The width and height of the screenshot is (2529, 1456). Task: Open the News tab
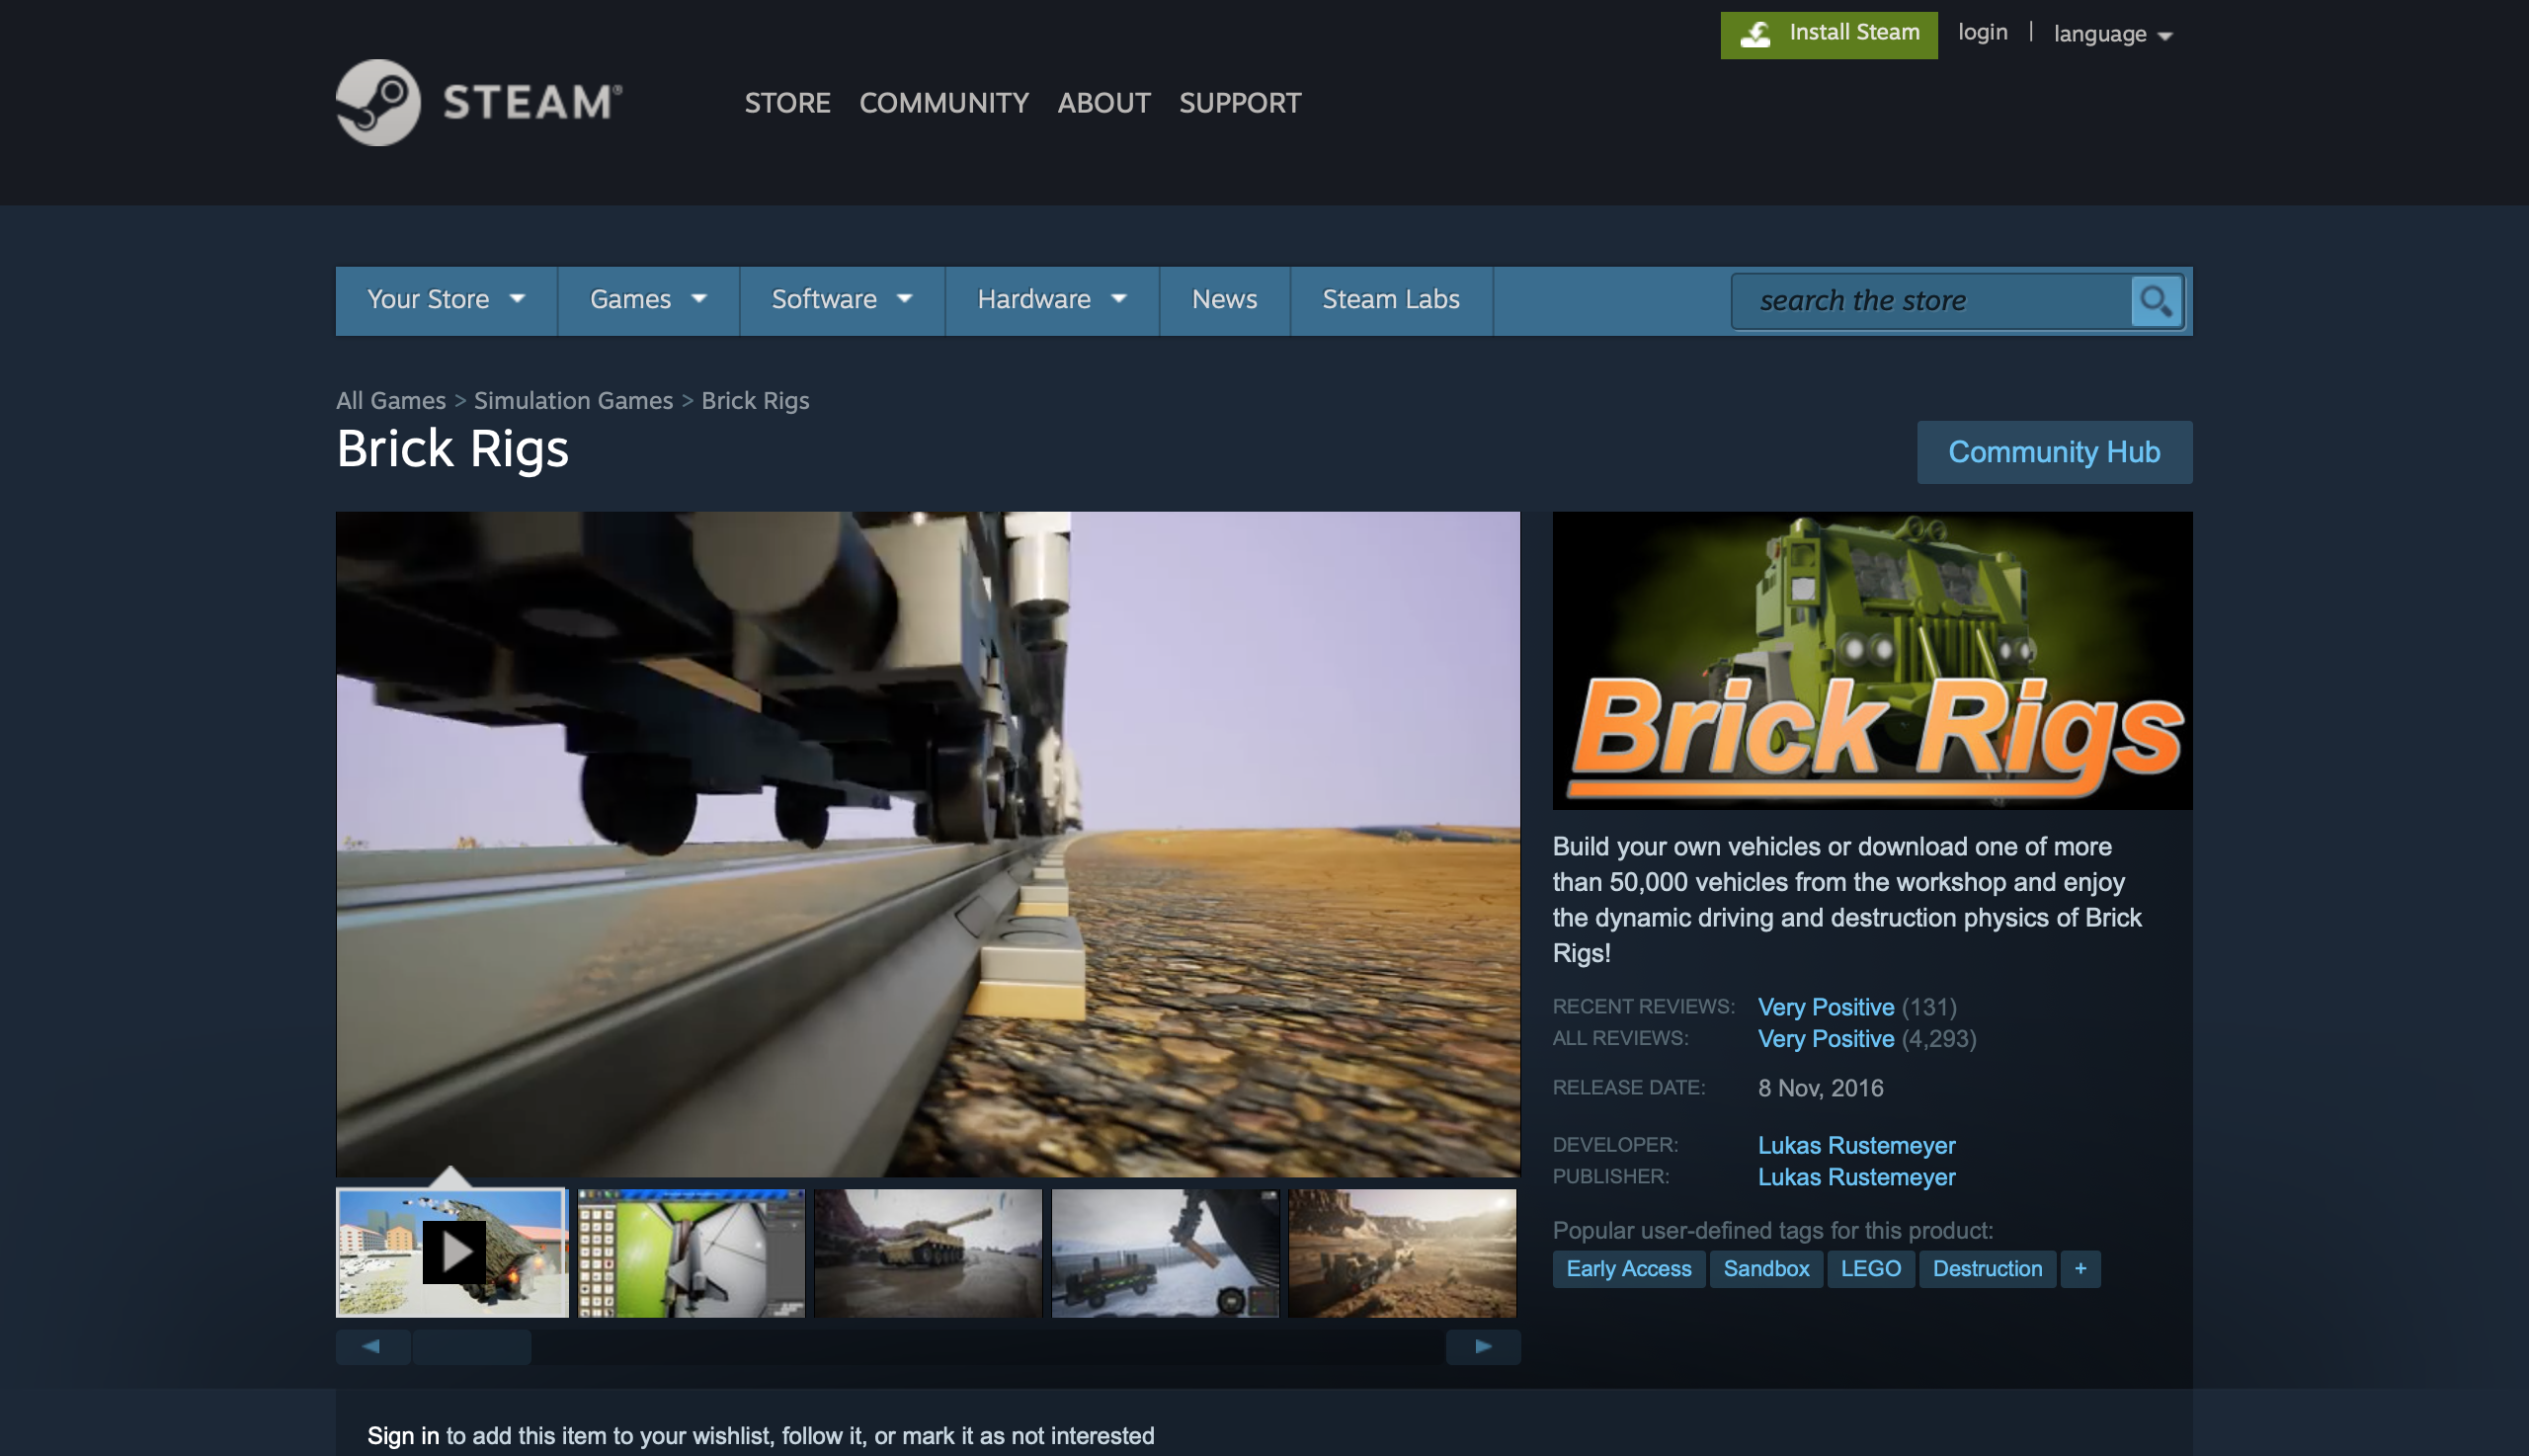(1224, 300)
